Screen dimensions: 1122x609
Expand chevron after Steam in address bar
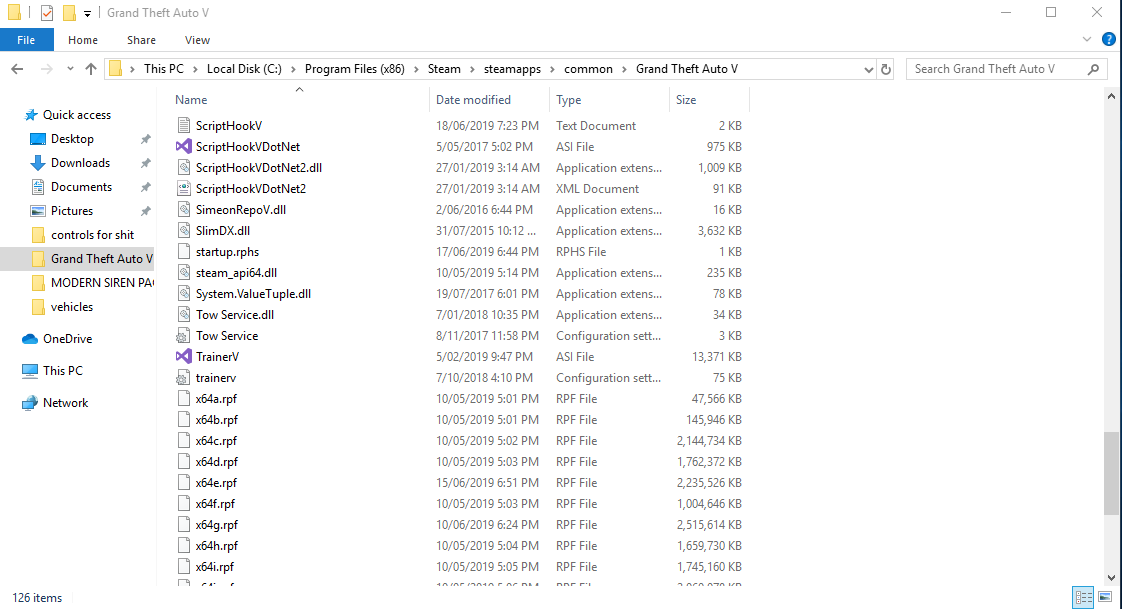coord(472,69)
